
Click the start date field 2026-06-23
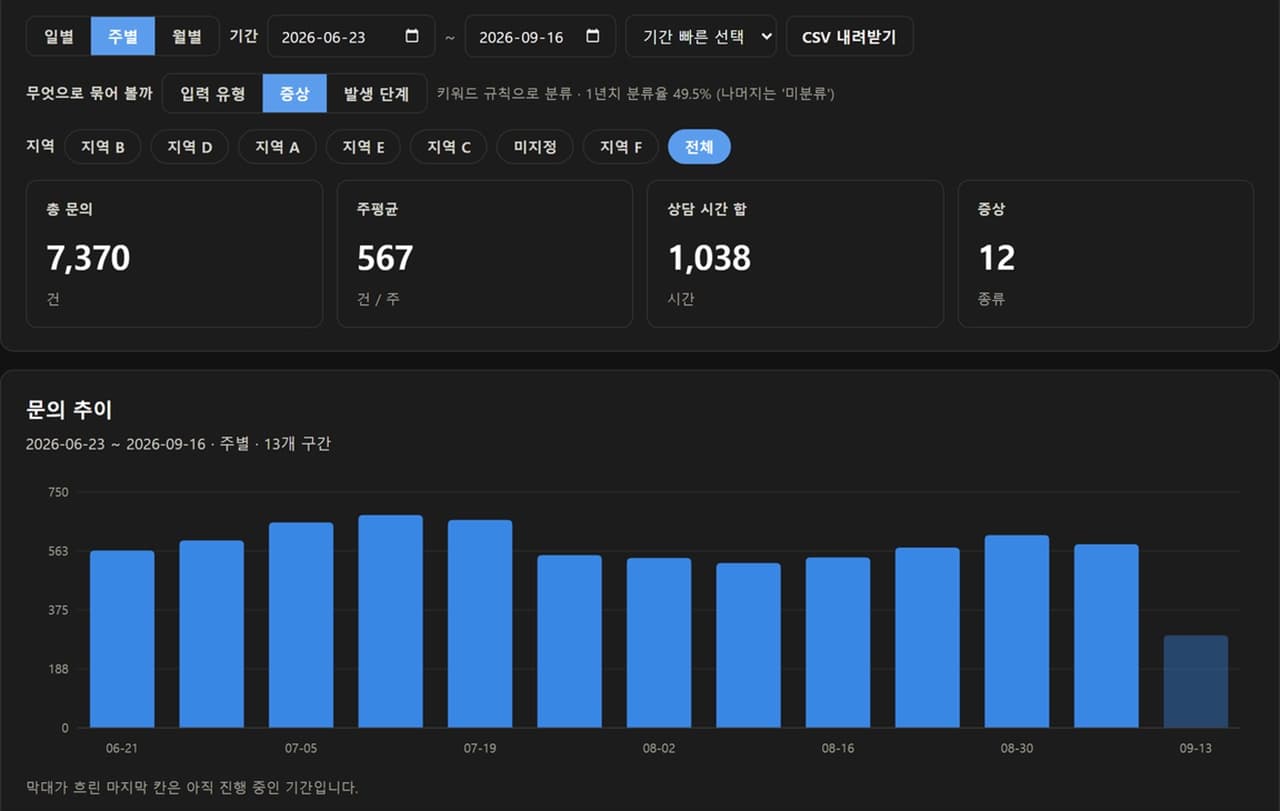coord(351,37)
